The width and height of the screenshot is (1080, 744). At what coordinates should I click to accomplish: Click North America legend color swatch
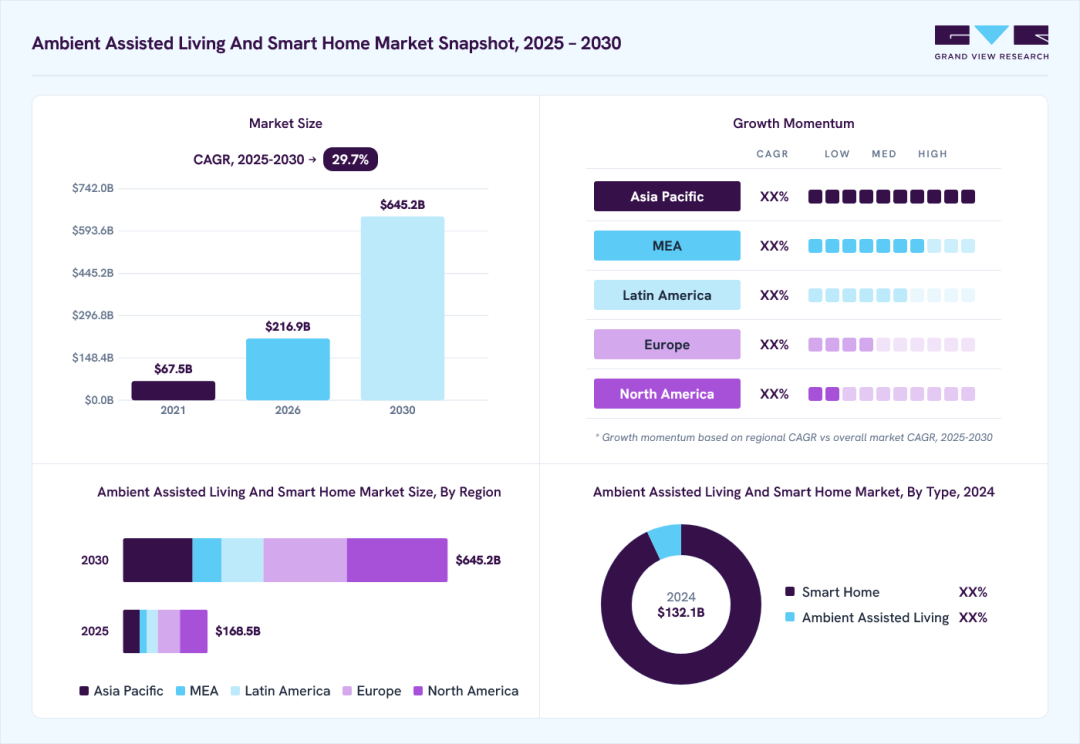point(418,691)
